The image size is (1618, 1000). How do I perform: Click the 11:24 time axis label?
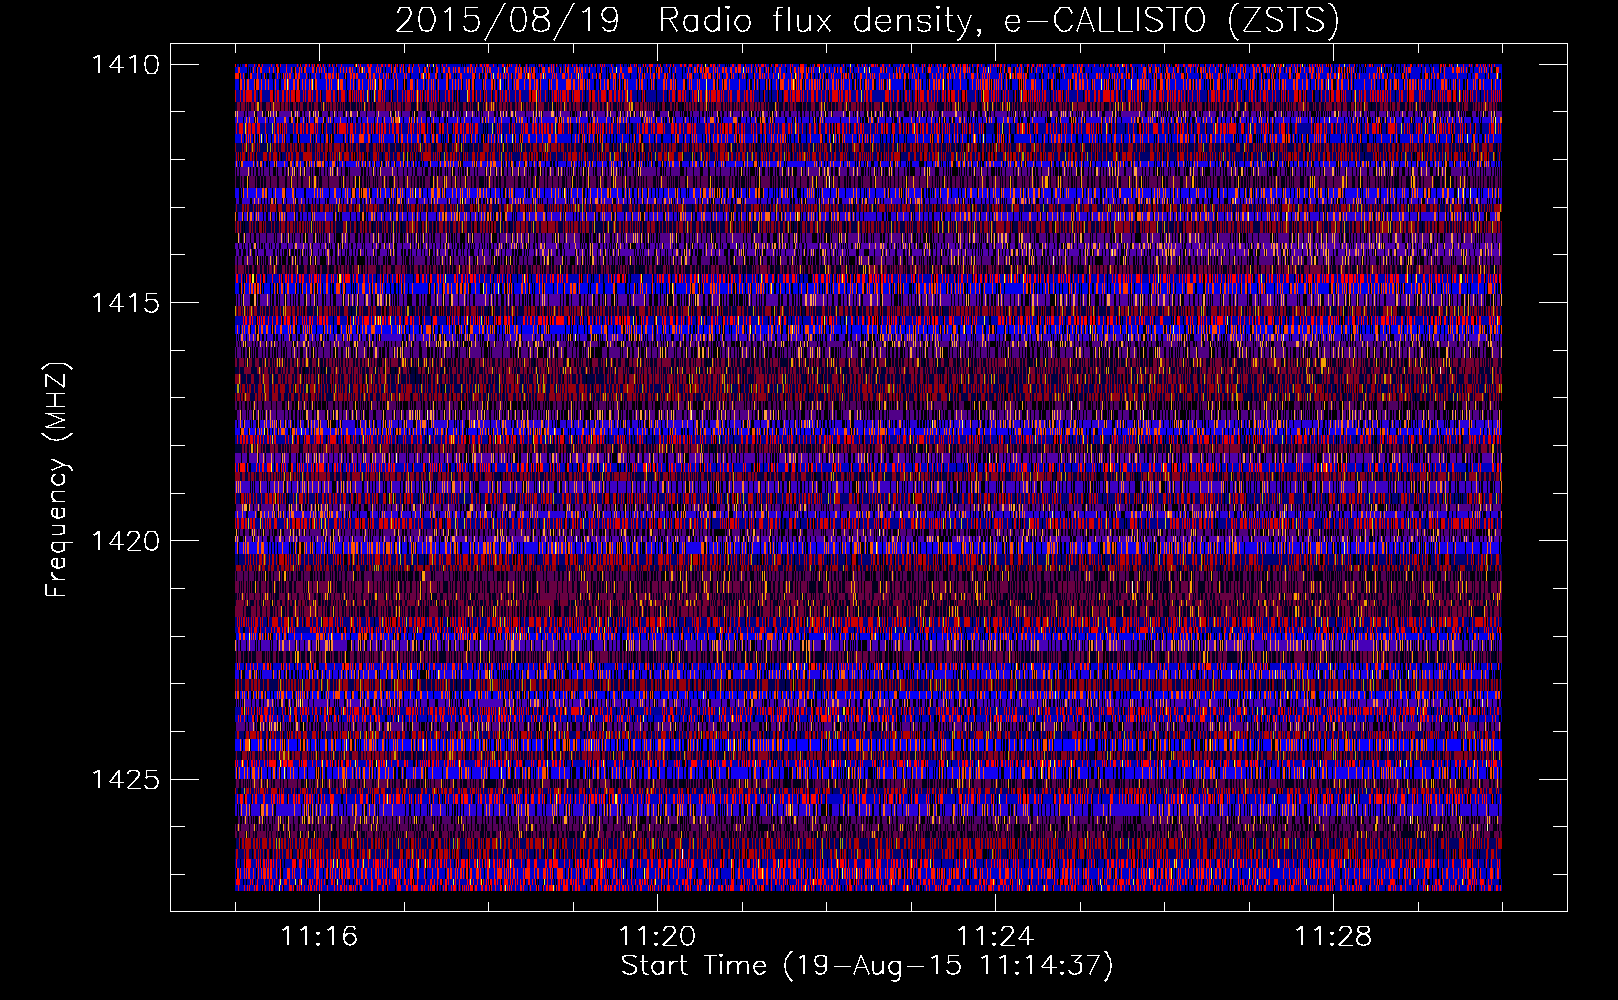coord(995,937)
